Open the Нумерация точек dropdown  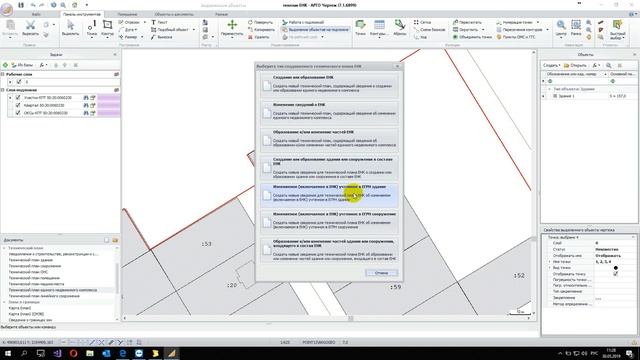click(x=537, y=22)
